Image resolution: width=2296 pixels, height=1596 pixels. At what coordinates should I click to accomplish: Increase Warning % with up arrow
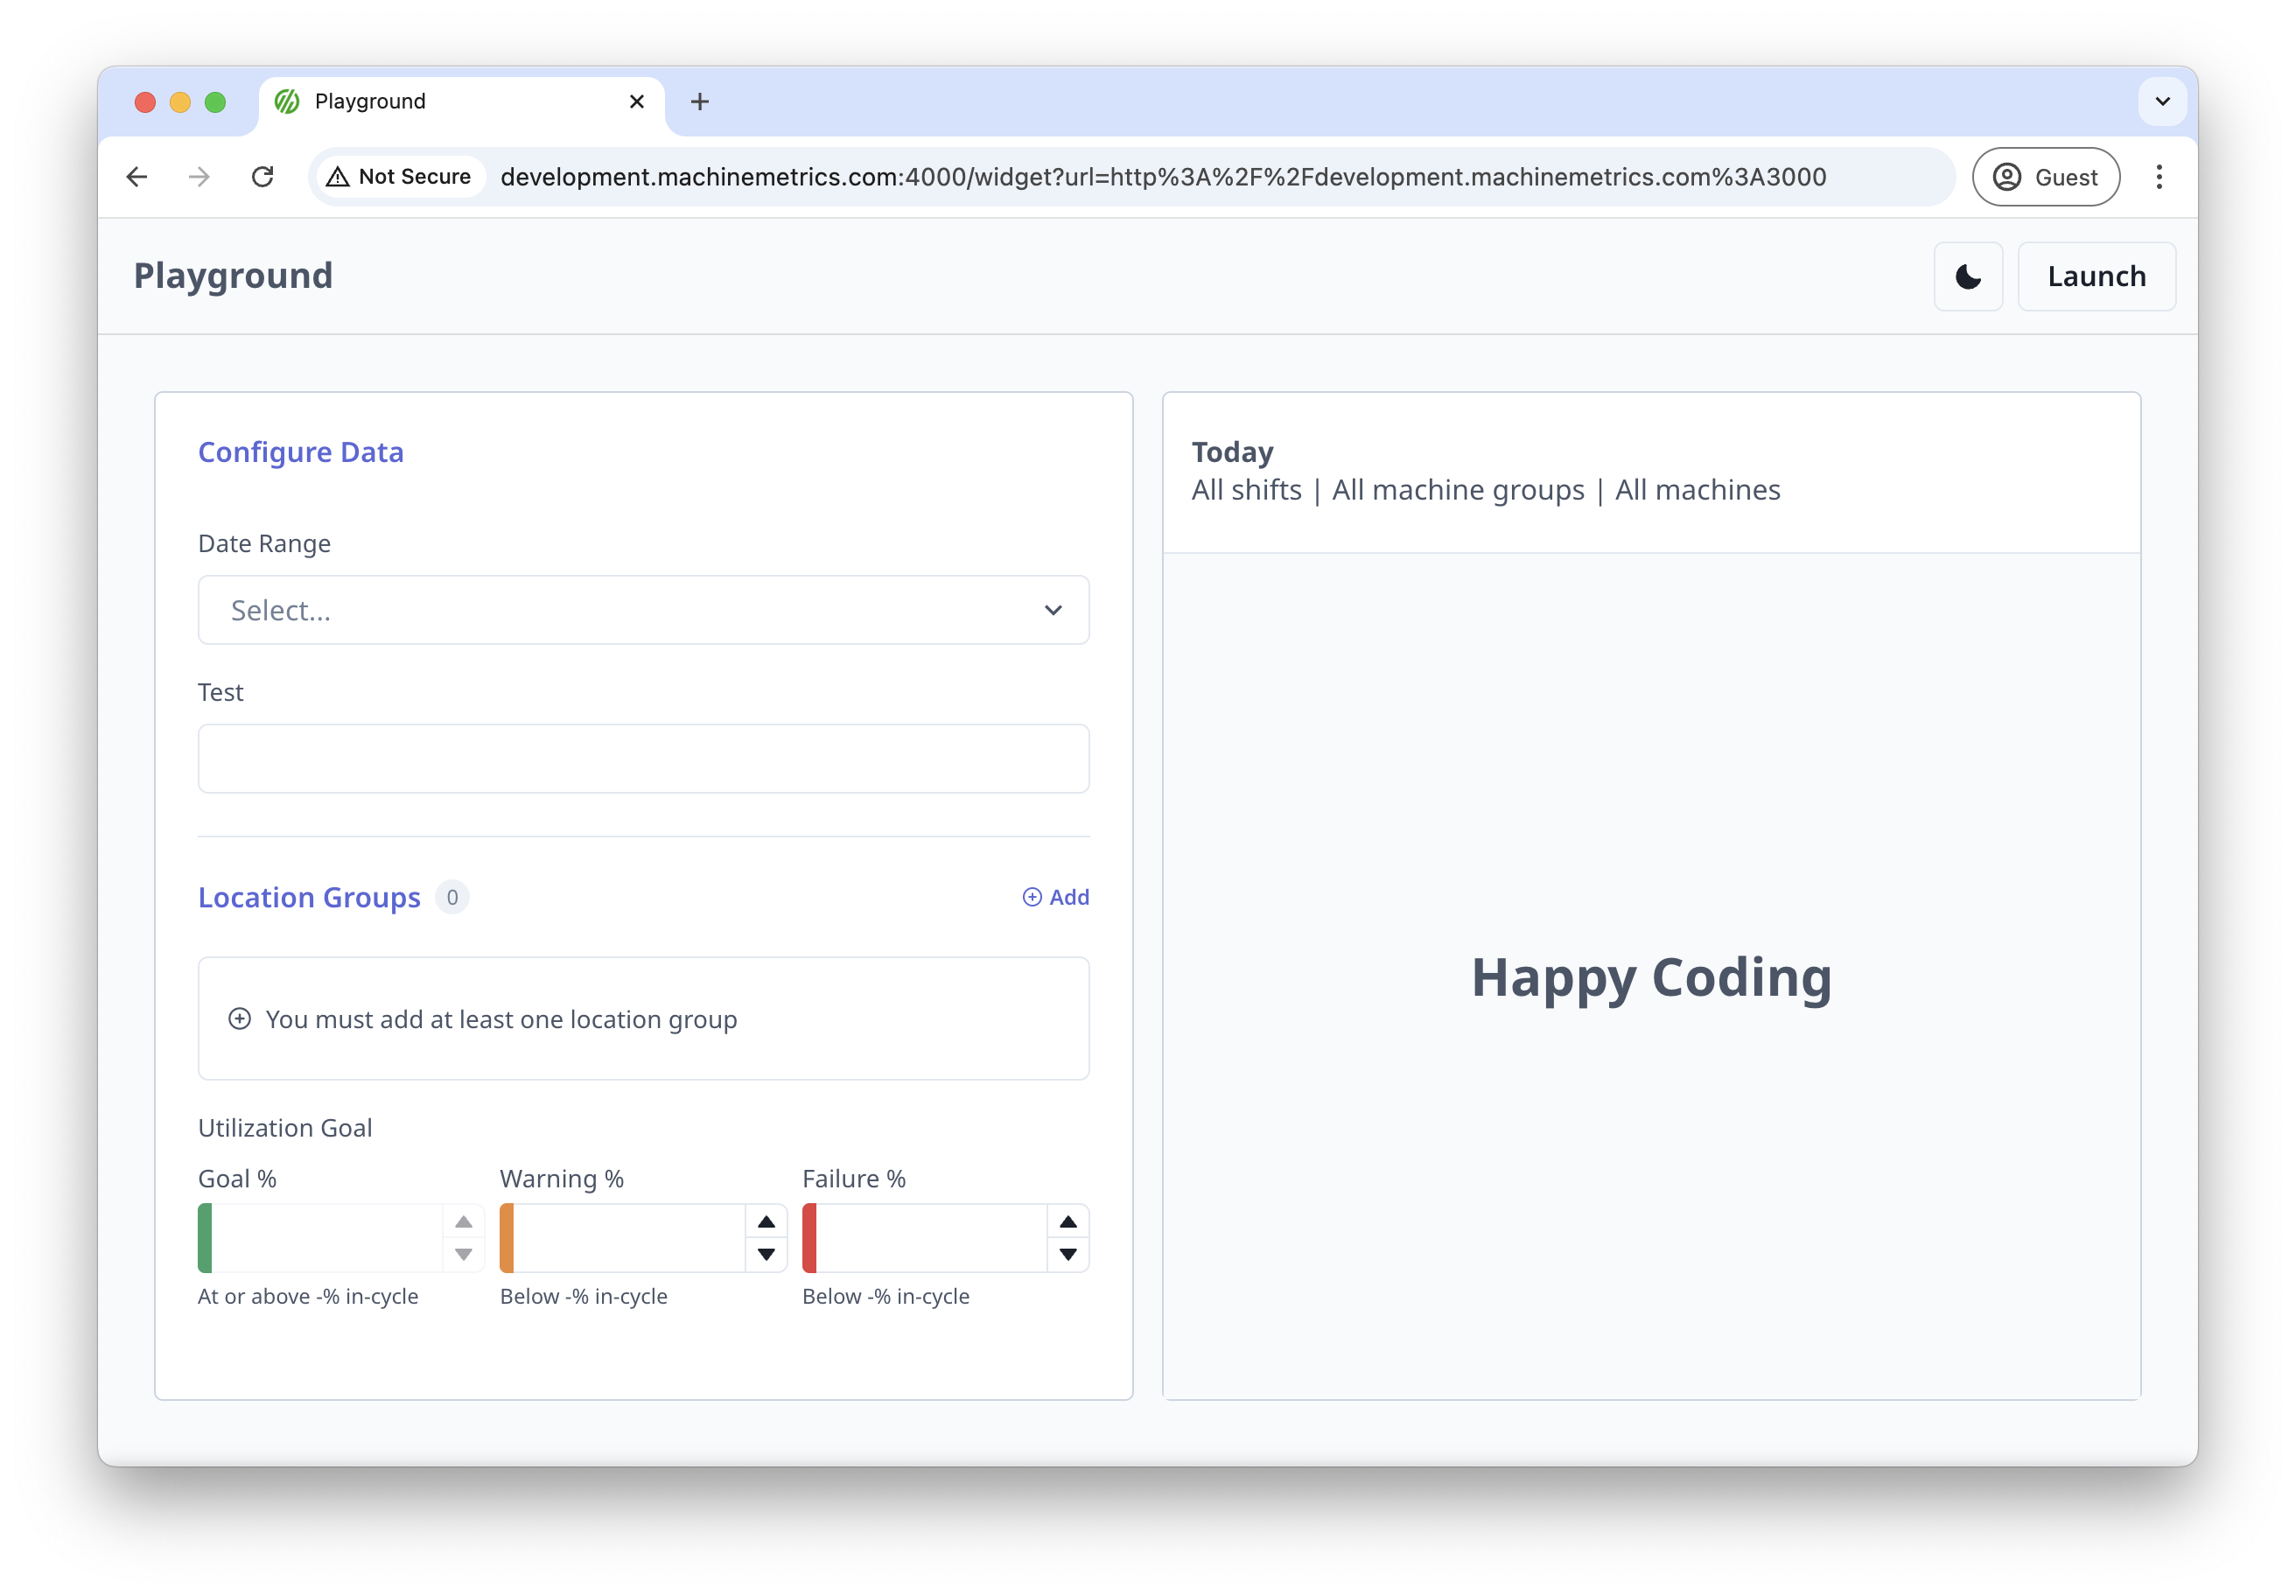click(766, 1222)
